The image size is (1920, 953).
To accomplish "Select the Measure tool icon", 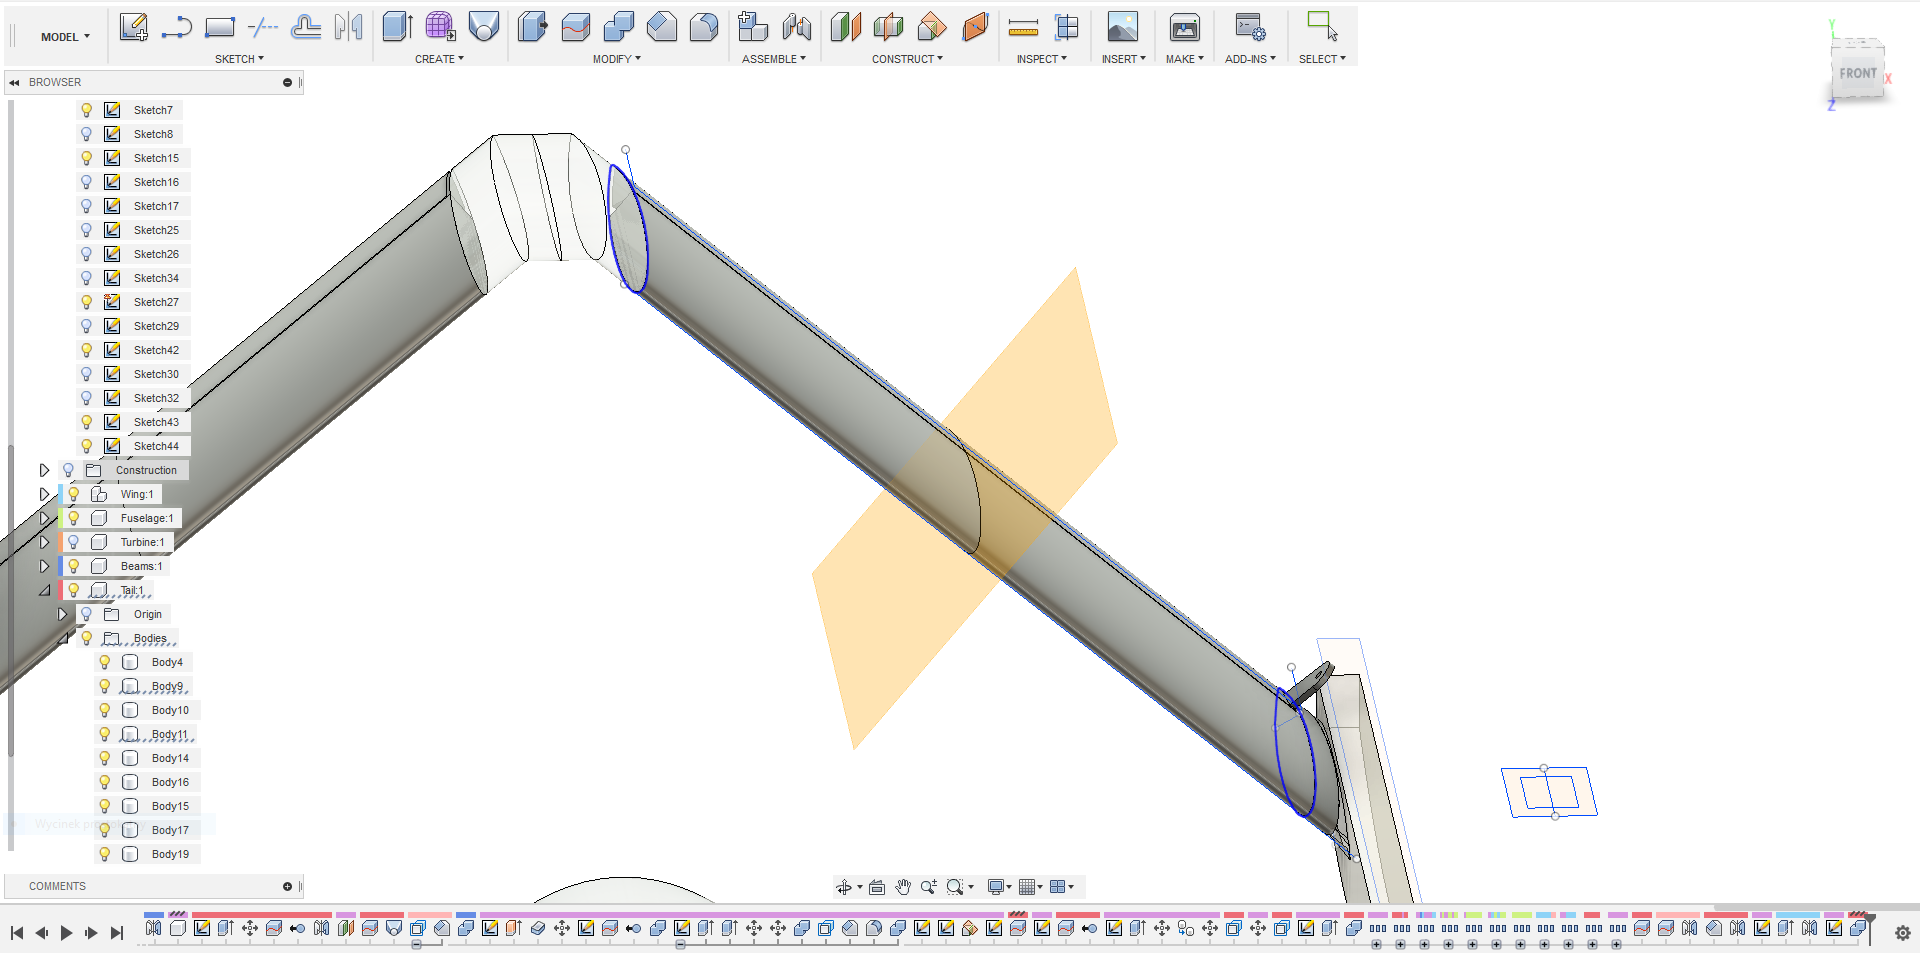I will pyautogui.click(x=1023, y=28).
